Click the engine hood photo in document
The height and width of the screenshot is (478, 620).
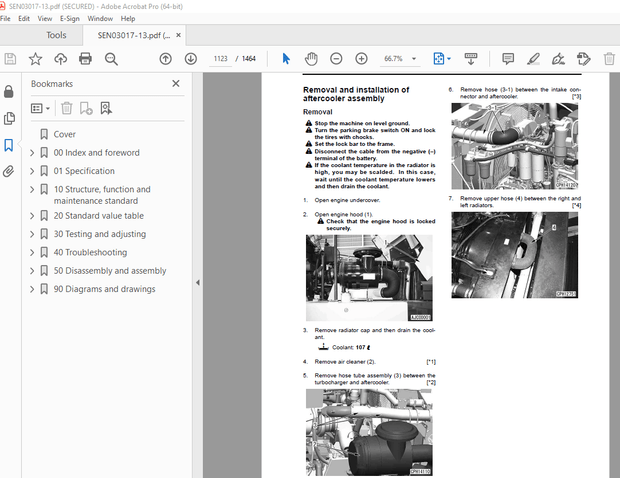(369, 278)
